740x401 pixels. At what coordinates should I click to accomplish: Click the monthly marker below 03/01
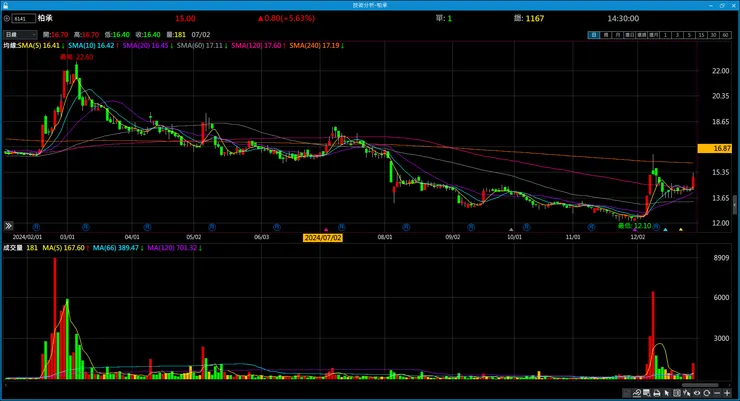tap(85, 227)
